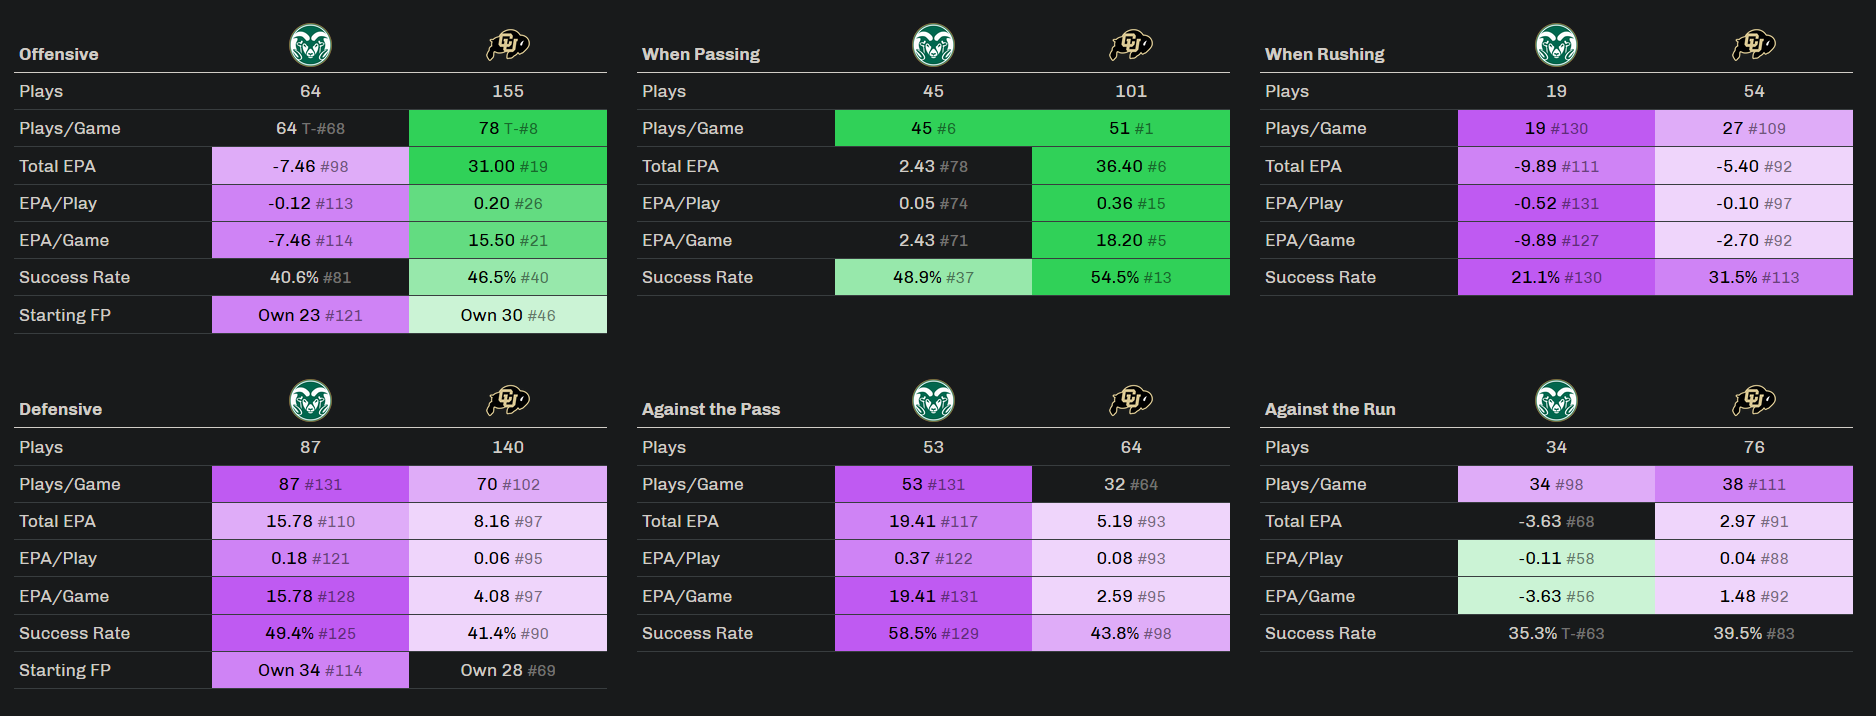This screenshot has height=716, width=1876.
Task: Click Colorado buffalo logo in Defensive table
Action: click(508, 401)
